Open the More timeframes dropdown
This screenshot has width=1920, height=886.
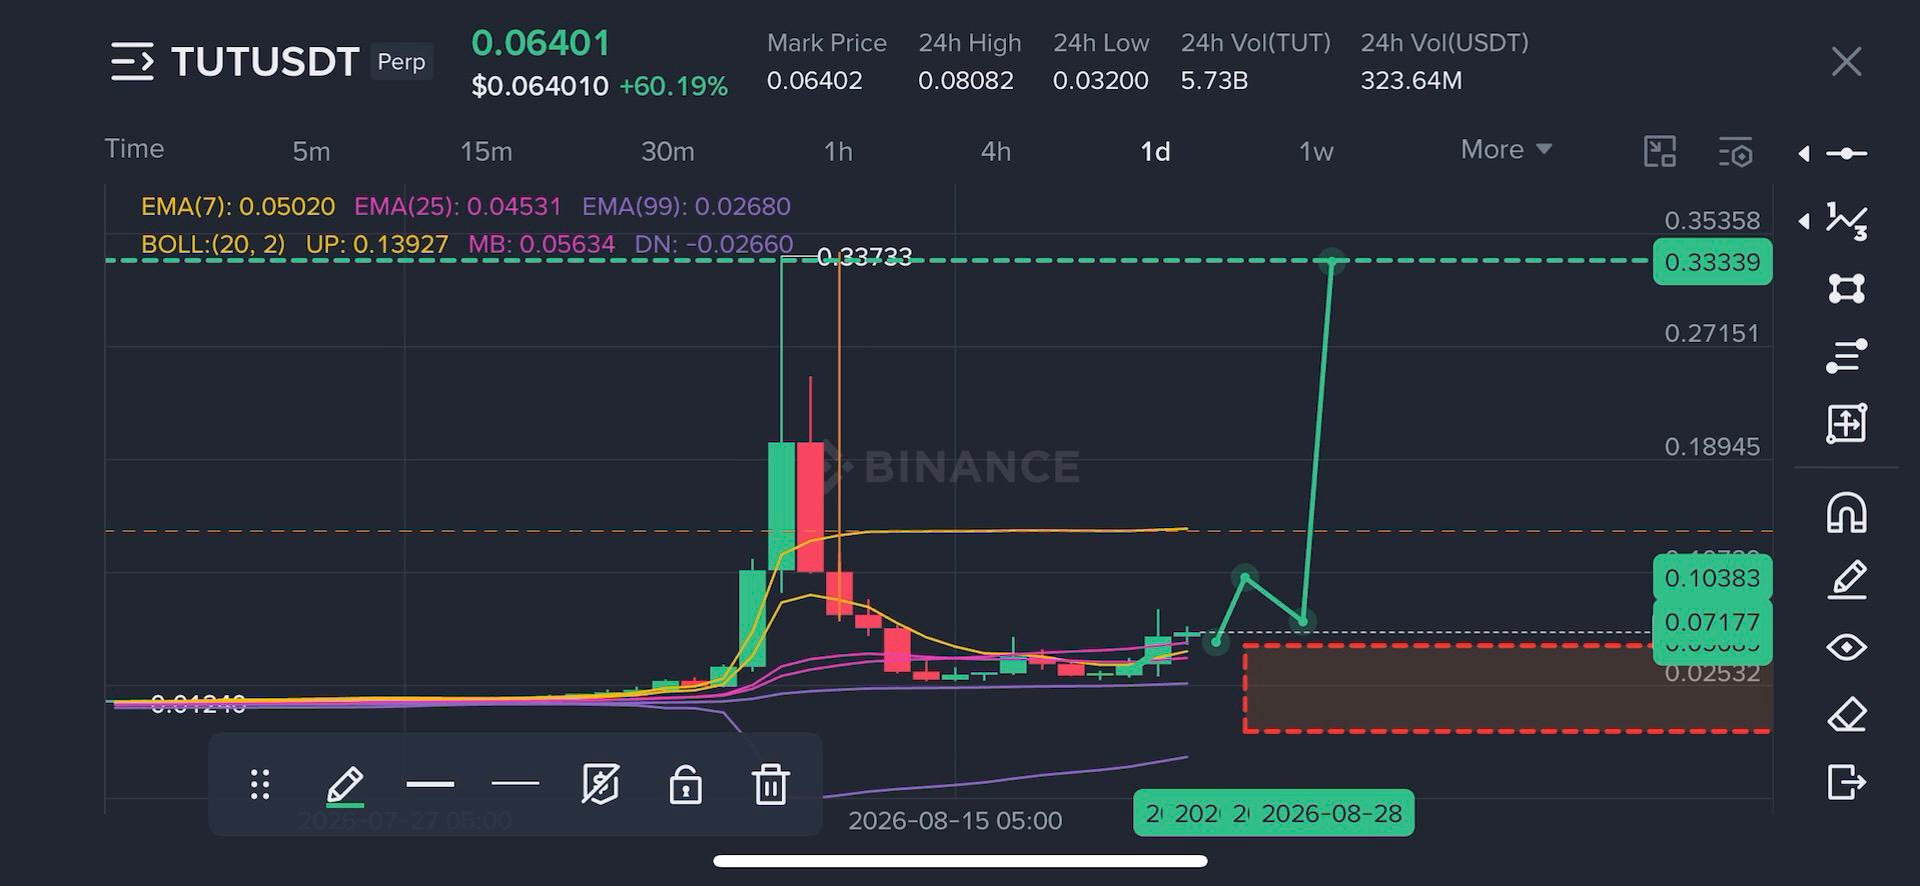tap(1506, 149)
